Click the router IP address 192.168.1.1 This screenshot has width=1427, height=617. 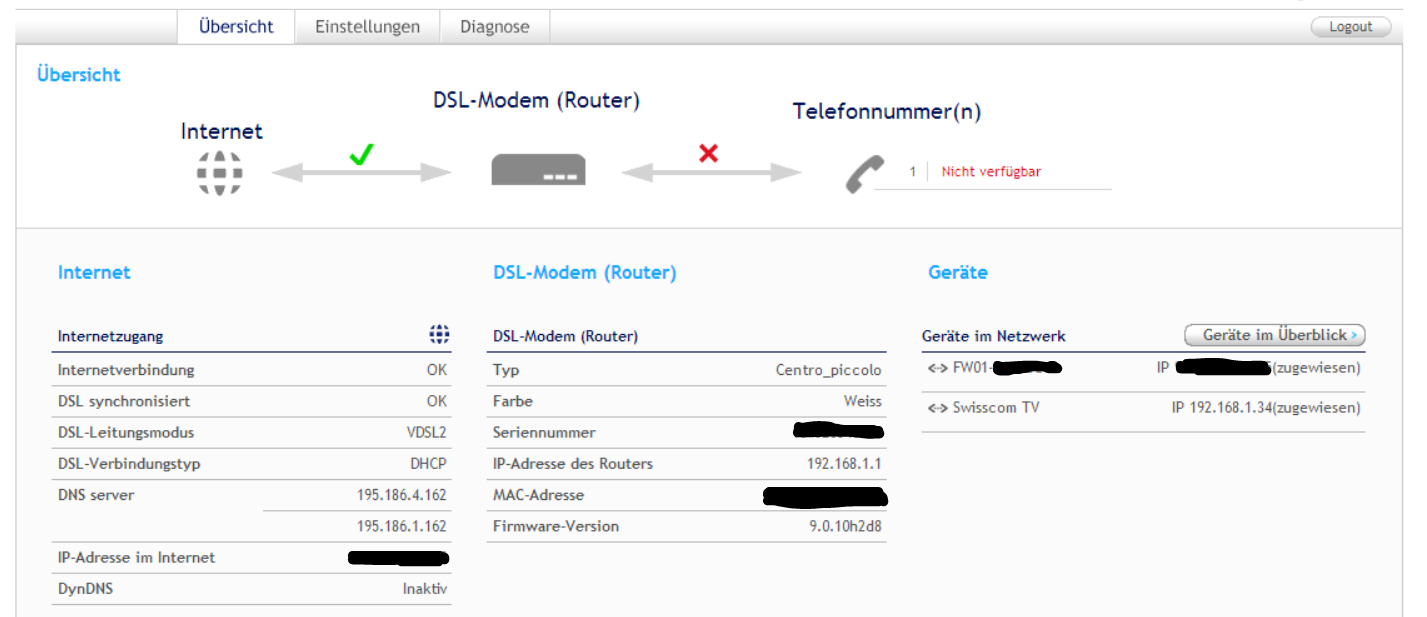(x=843, y=464)
